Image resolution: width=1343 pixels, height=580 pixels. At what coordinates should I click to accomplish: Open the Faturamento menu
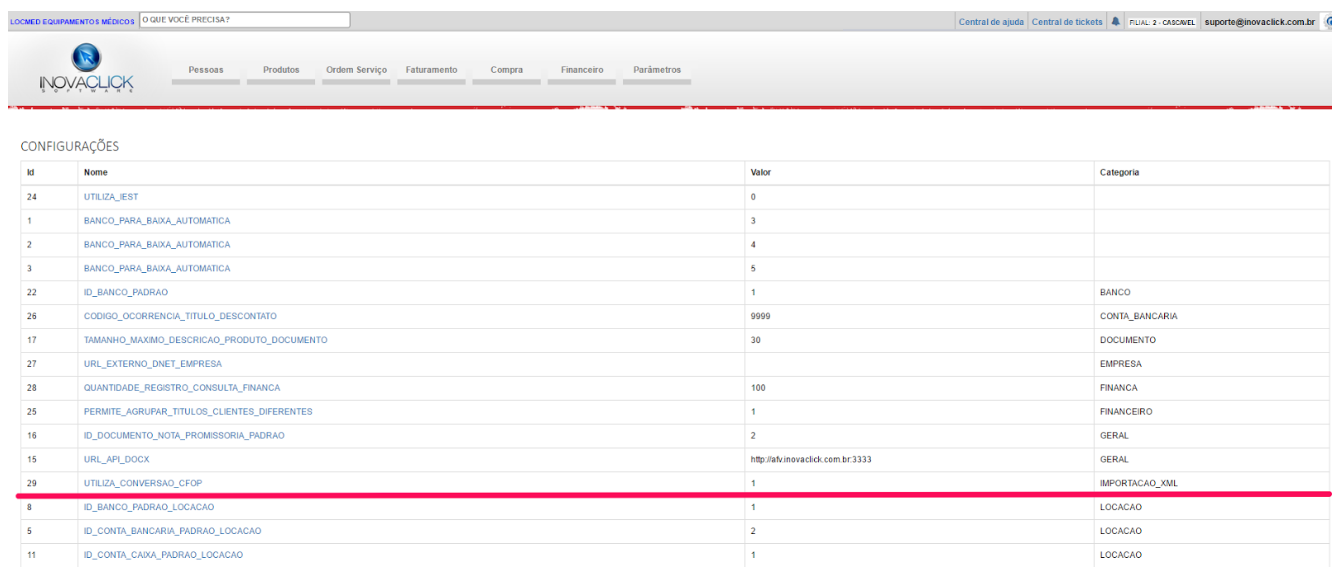(431, 70)
